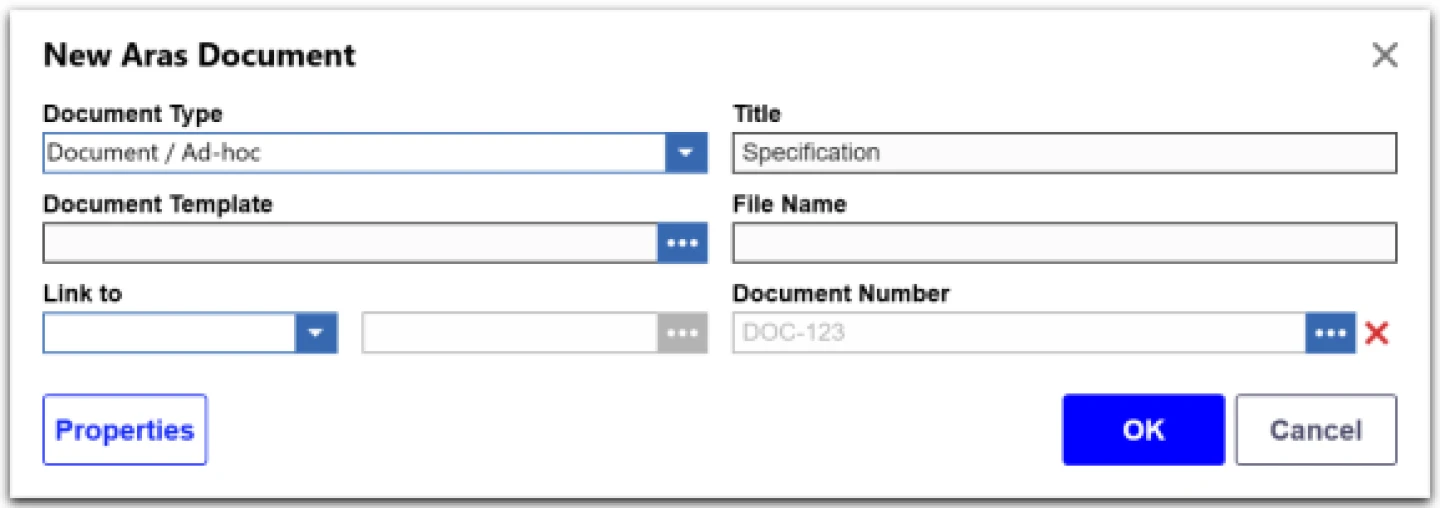Click the New Aras Document heading
1440x508 pixels.
click(x=199, y=55)
